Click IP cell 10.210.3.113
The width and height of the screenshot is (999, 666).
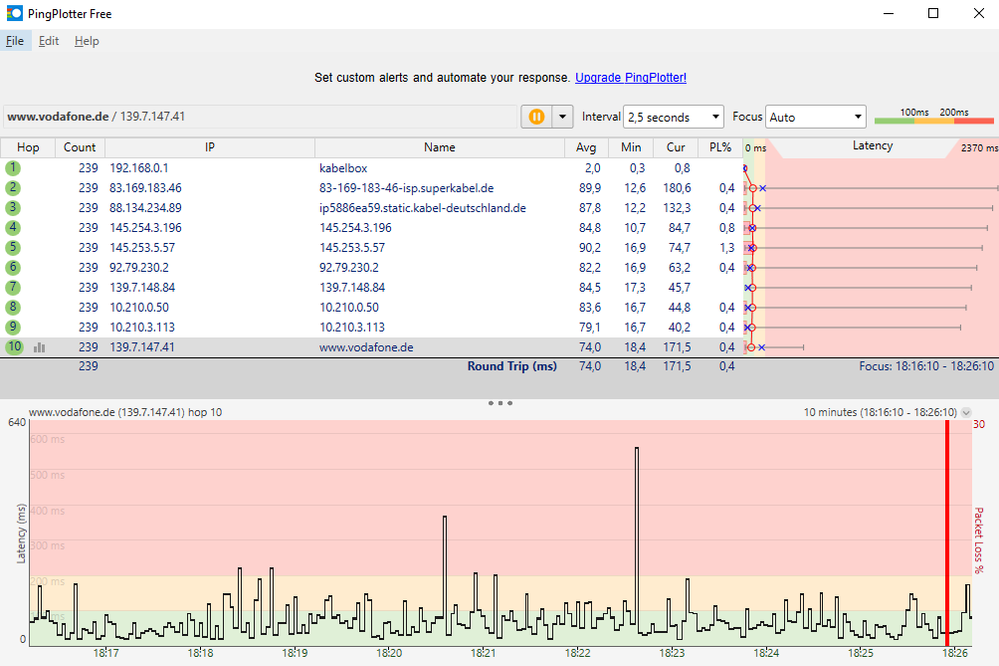tap(142, 327)
